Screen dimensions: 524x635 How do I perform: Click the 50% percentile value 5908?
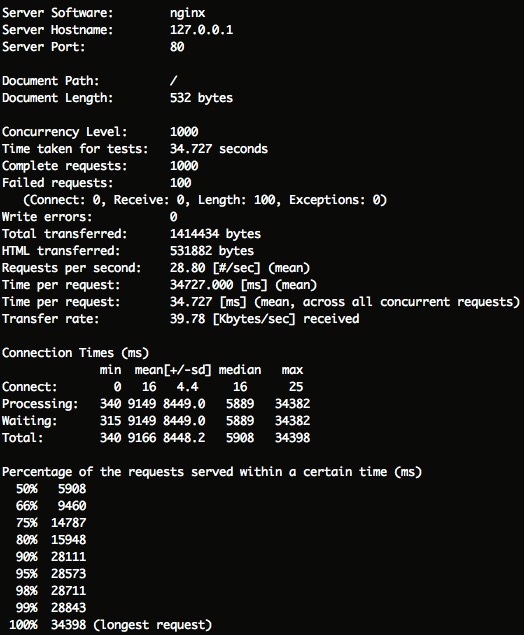(x=72, y=489)
